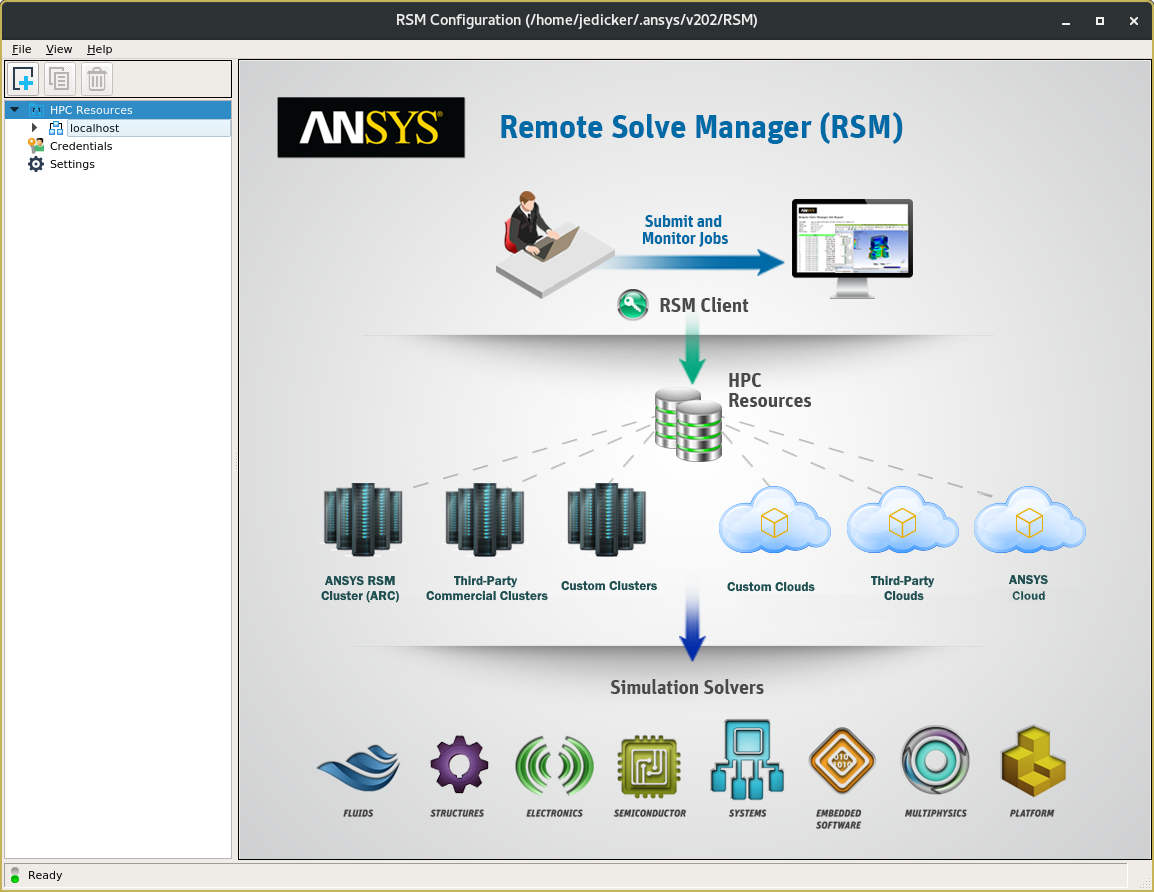This screenshot has width=1154, height=892.
Task: Click the SEMICONDUCTOR caption
Action: click(650, 813)
